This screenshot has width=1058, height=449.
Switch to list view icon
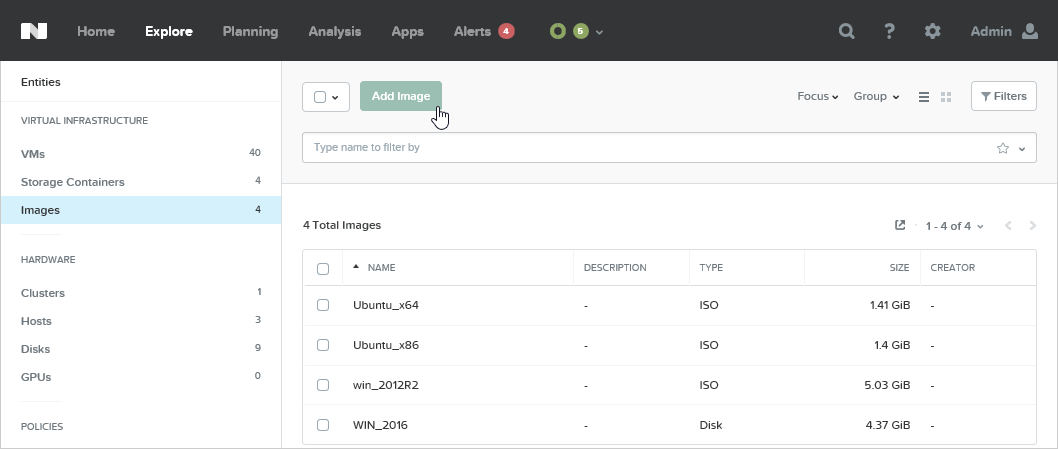pyautogui.click(x=924, y=97)
